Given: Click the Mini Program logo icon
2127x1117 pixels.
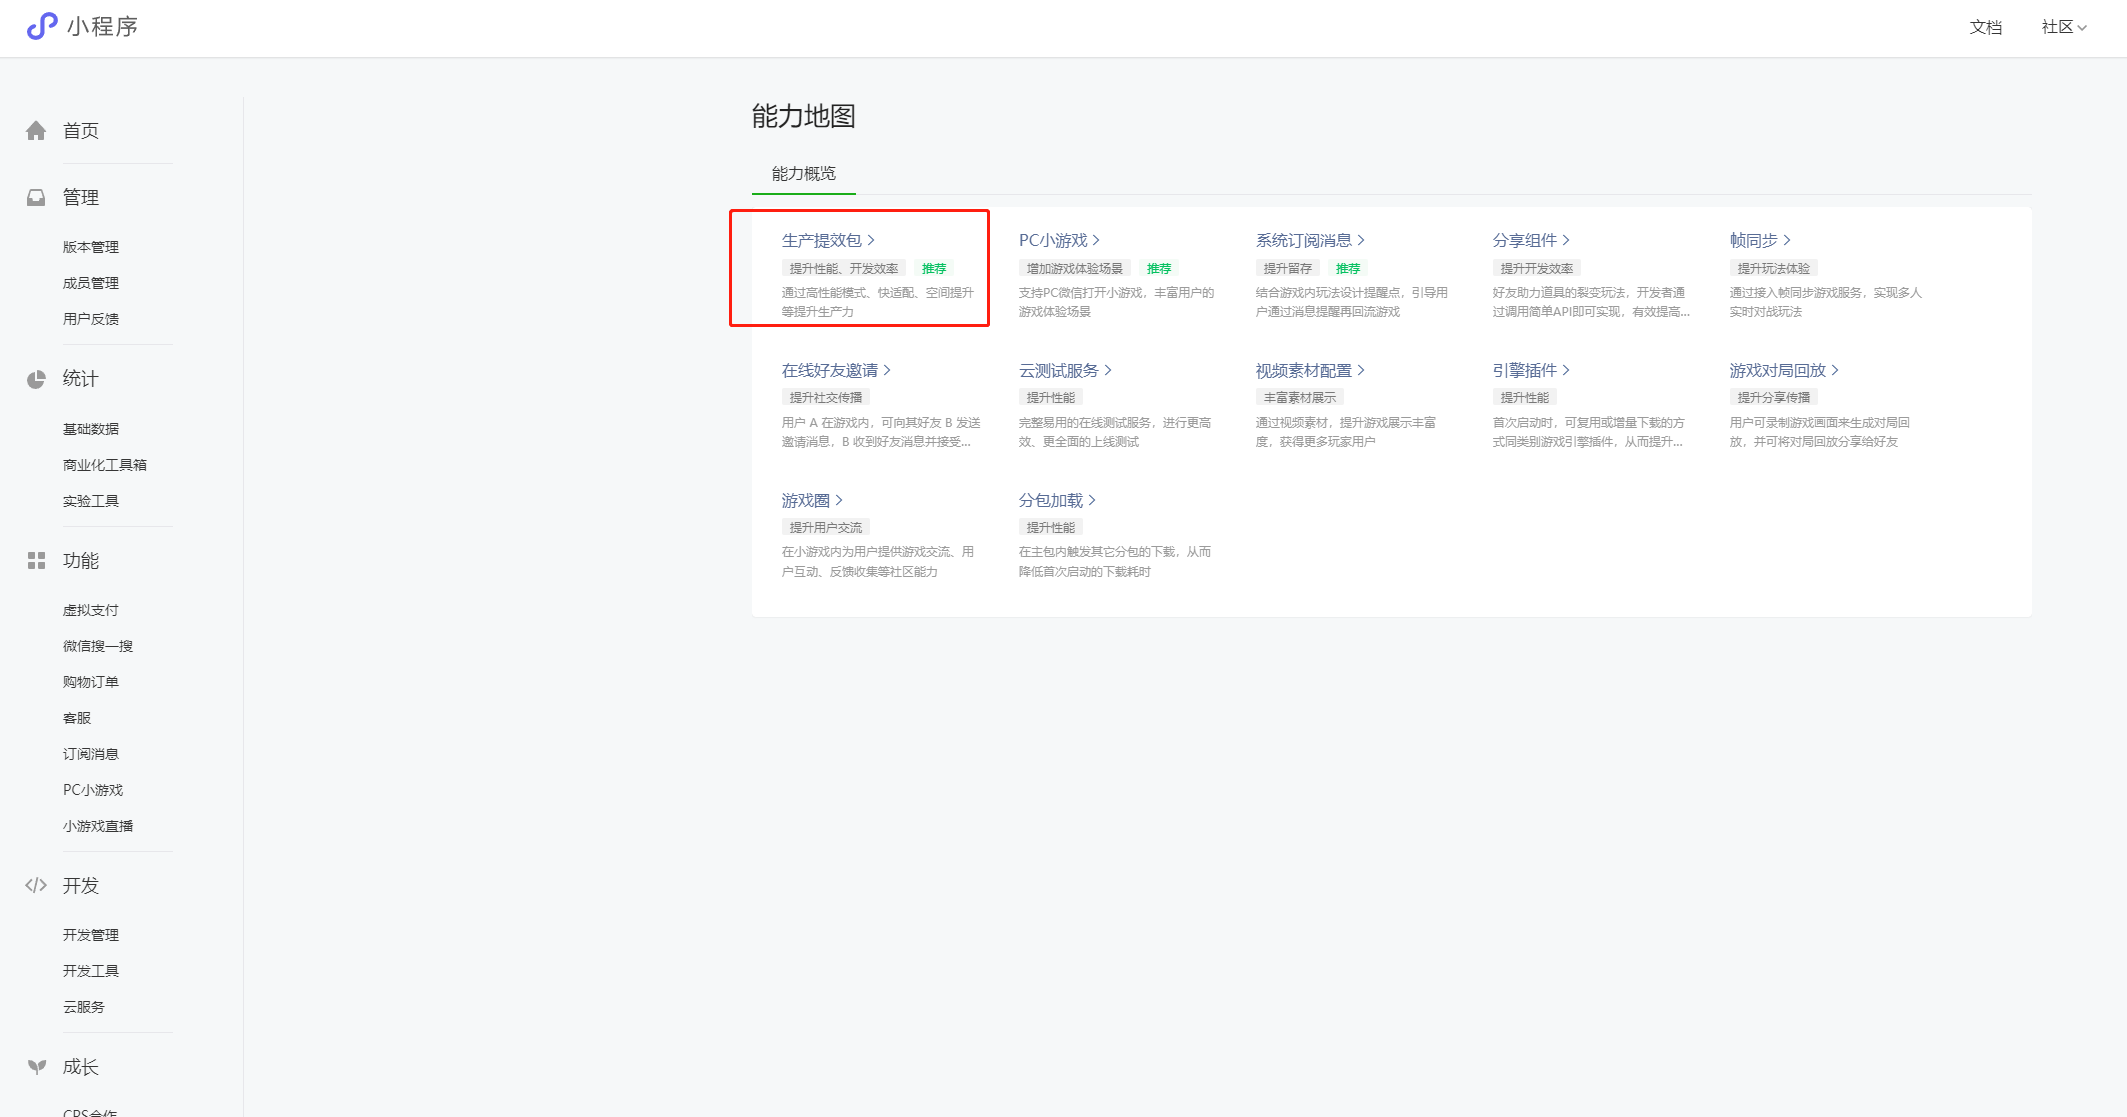Looking at the screenshot, I should point(41,26).
